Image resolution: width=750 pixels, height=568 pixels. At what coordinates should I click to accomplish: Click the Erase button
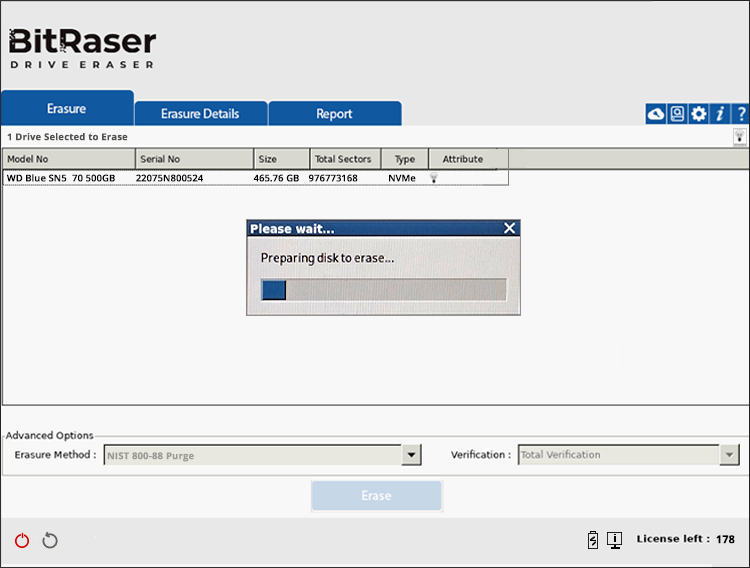point(376,496)
